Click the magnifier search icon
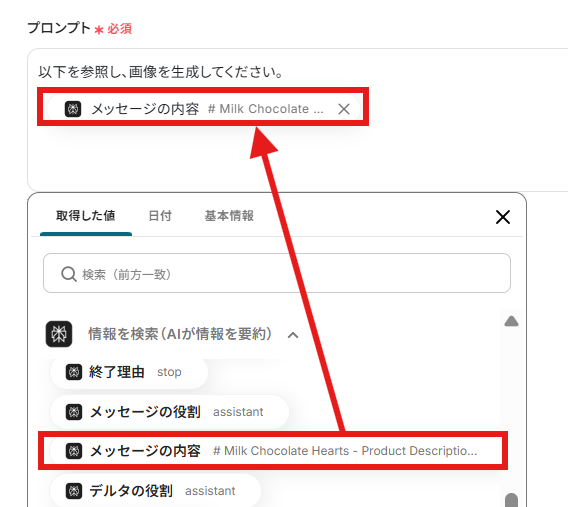This screenshot has height=507, width=568. tap(68, 274)
